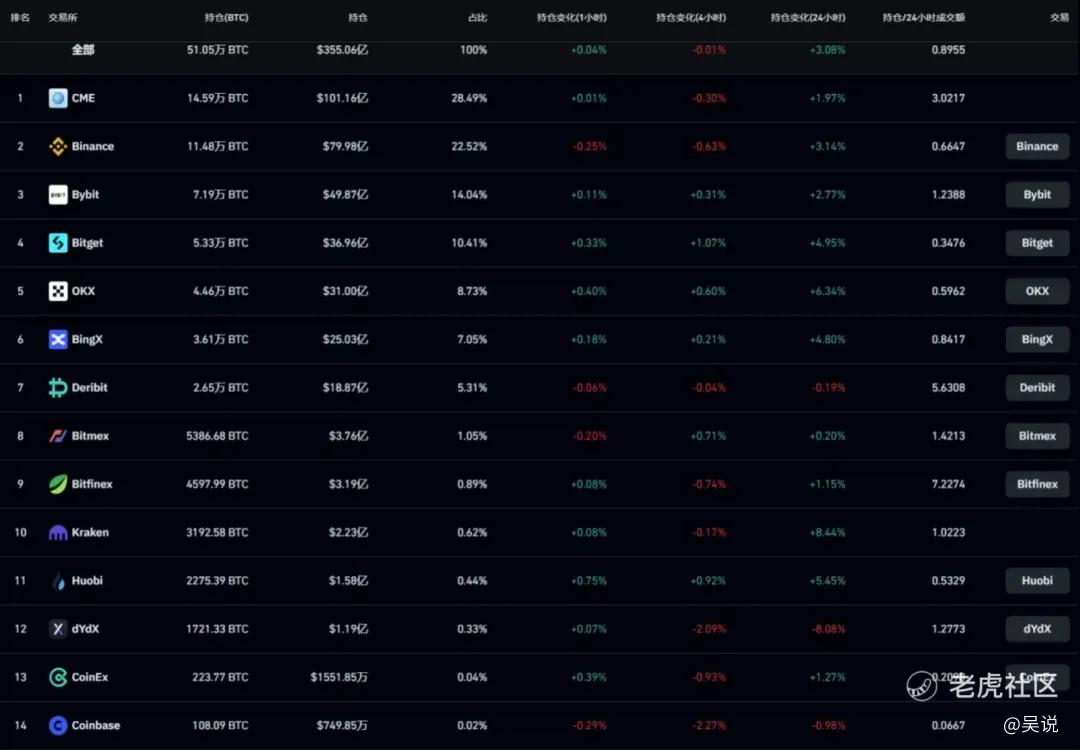Click the Coinbase logo icon
The image size is (1080, 750).
coord(58,726)
